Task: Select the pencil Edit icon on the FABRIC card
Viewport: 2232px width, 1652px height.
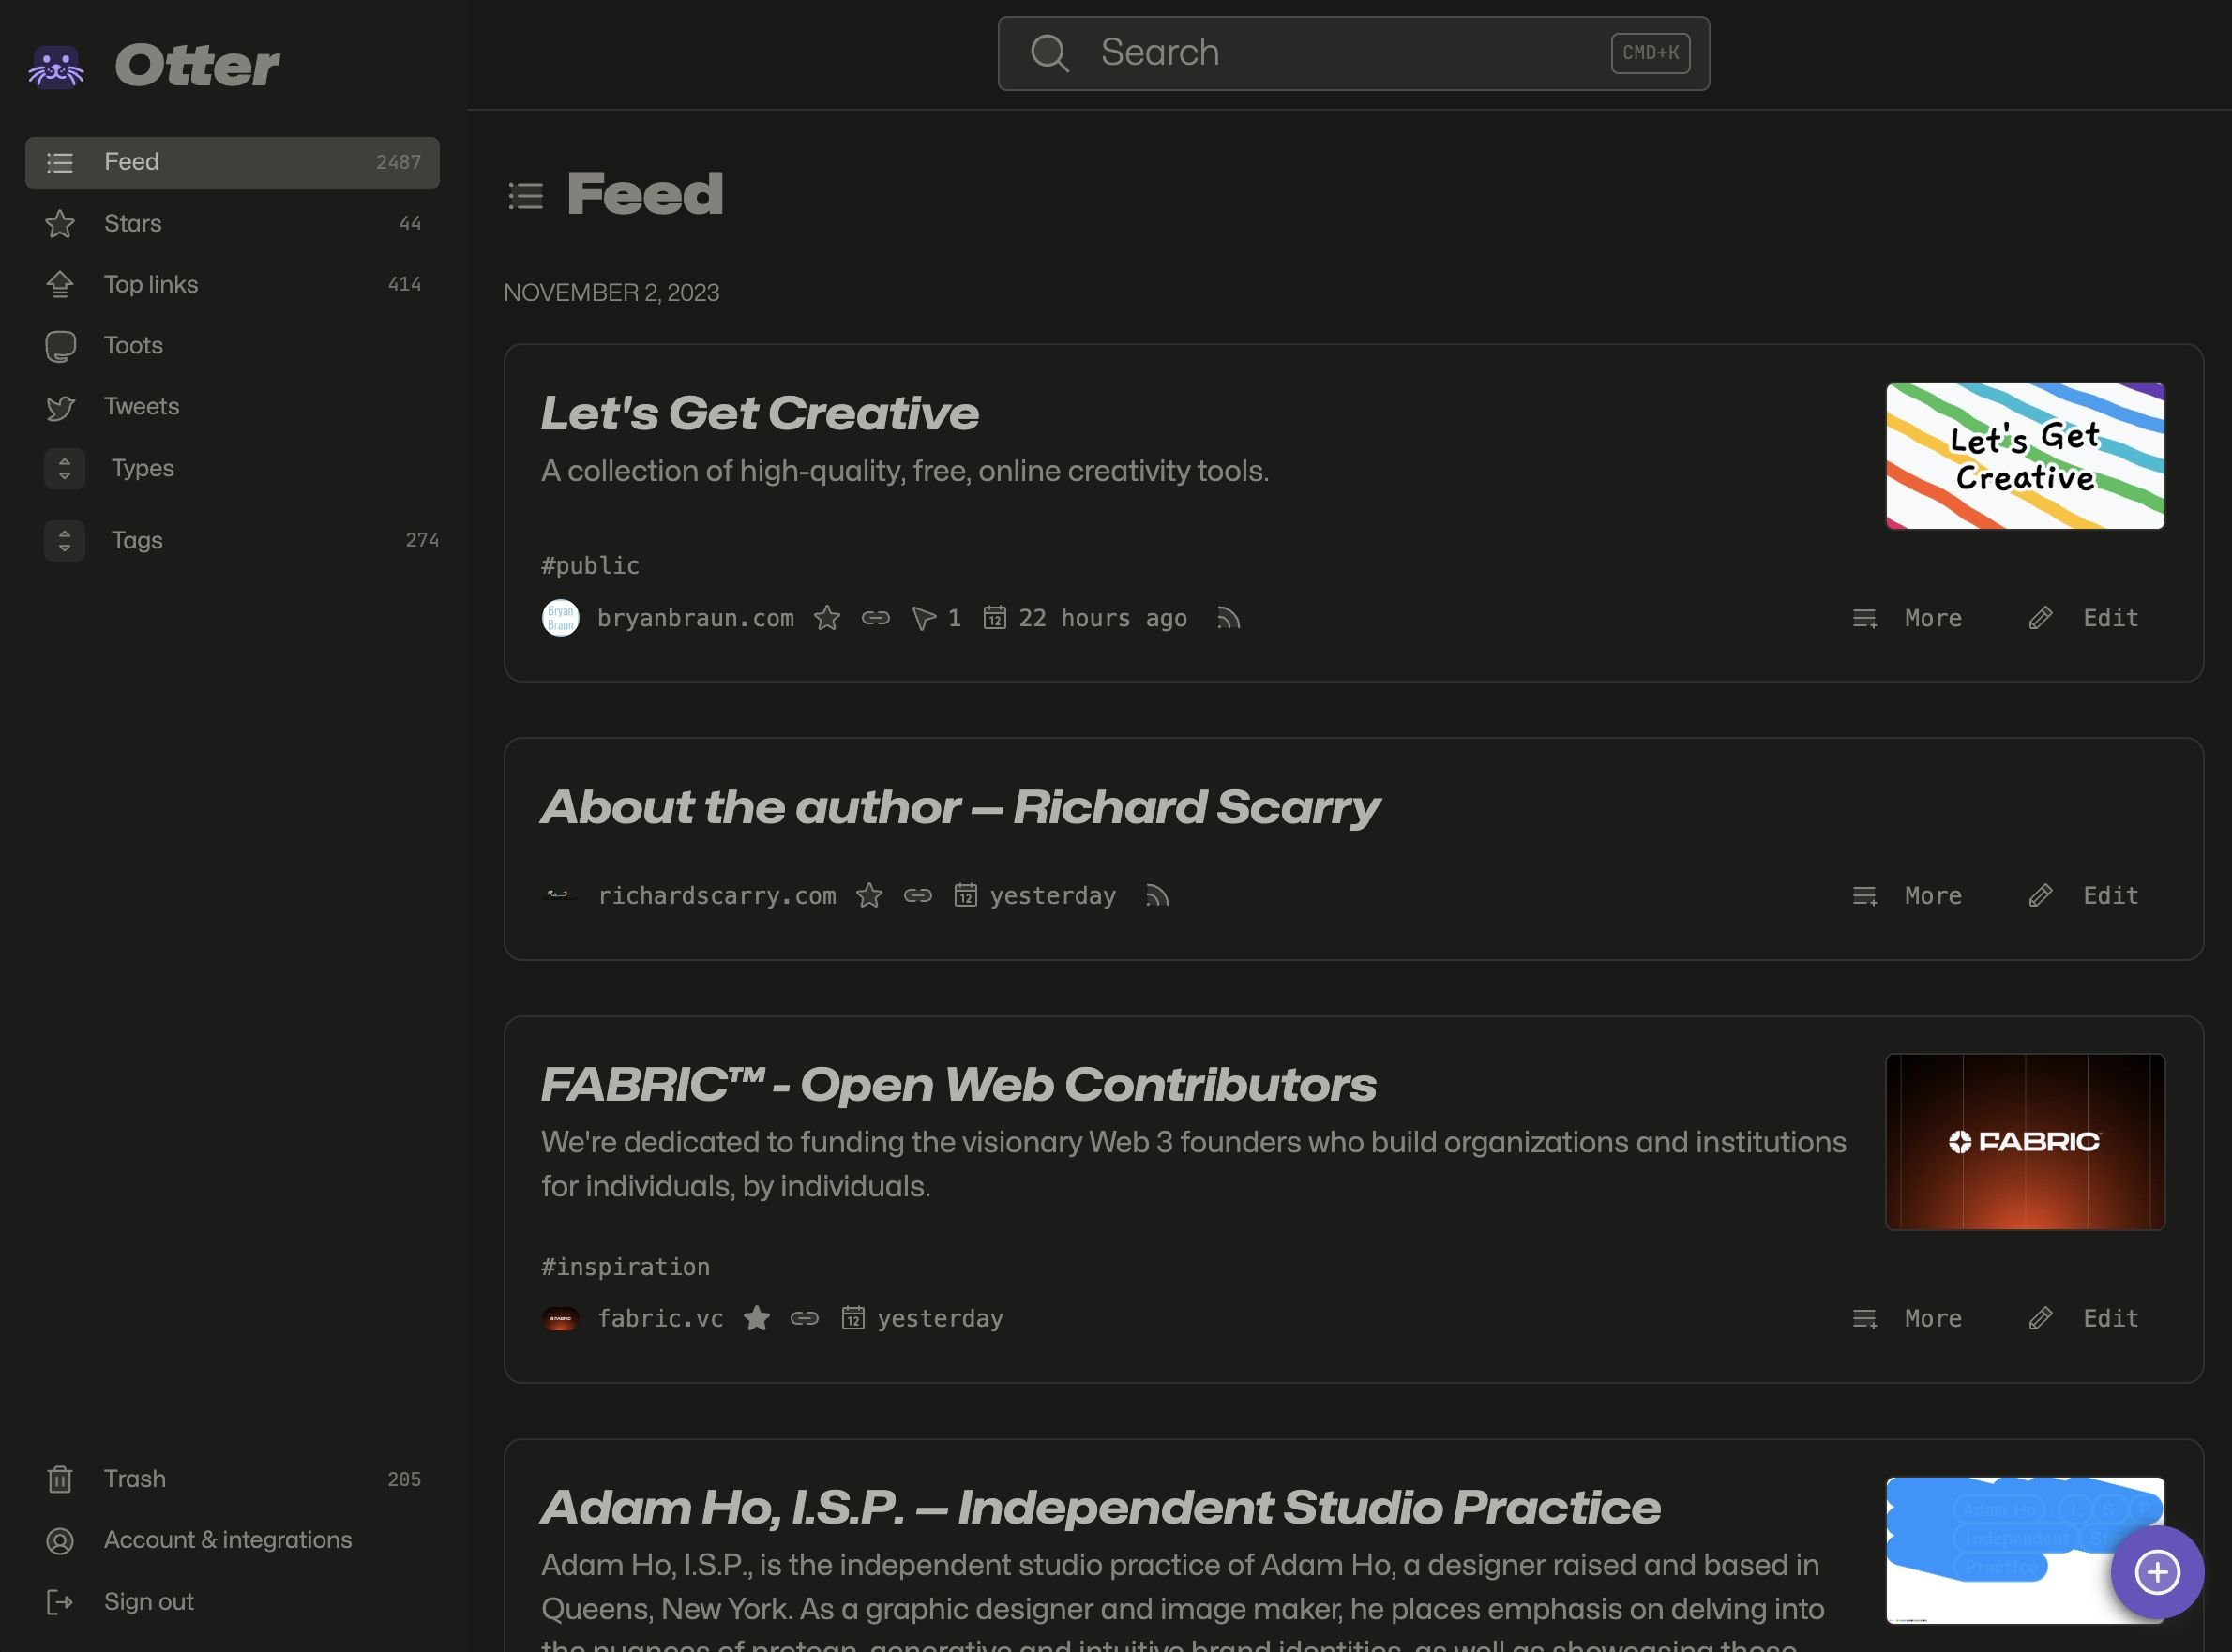Action: coord(2040,1318)
